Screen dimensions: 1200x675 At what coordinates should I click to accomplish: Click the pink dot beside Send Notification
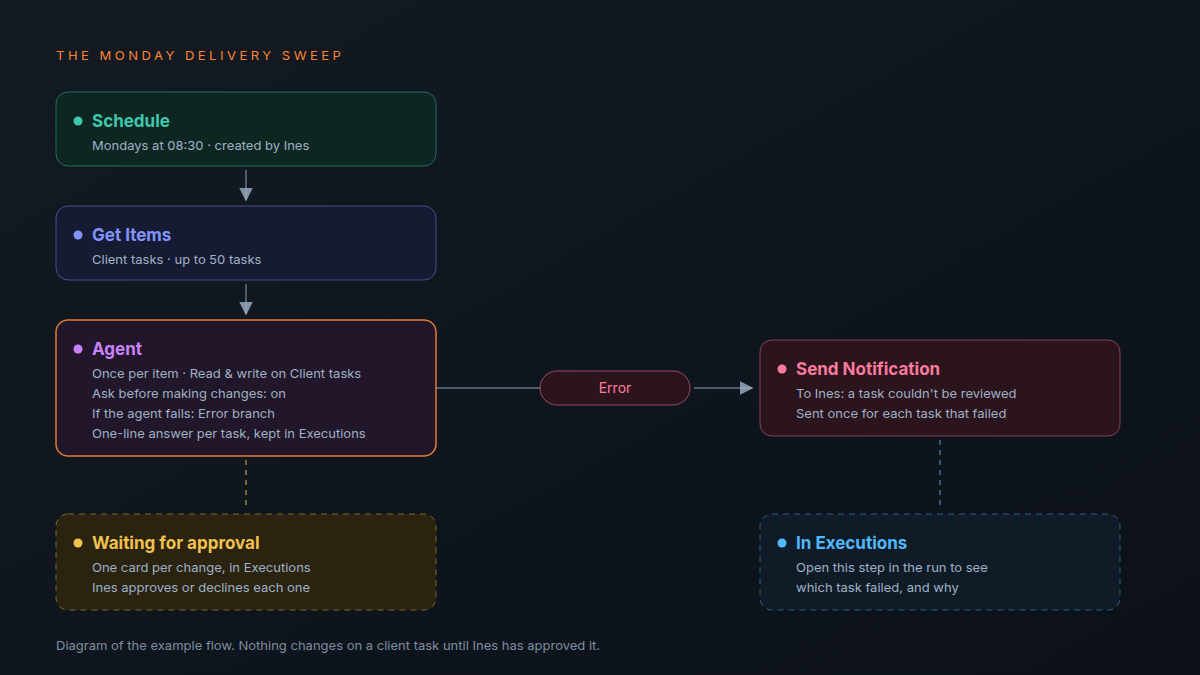[x=782, y=369]
